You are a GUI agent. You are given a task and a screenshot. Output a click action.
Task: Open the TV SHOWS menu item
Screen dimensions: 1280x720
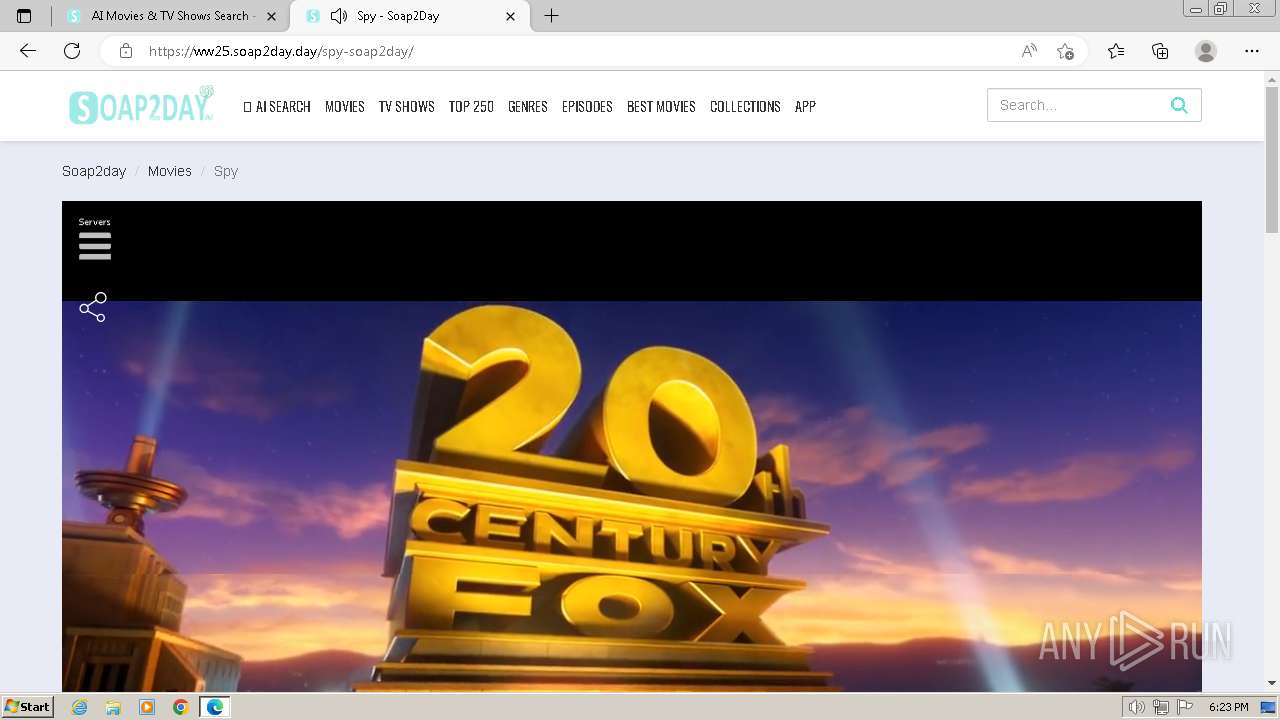pyautogui.click(x=406, y=106)
